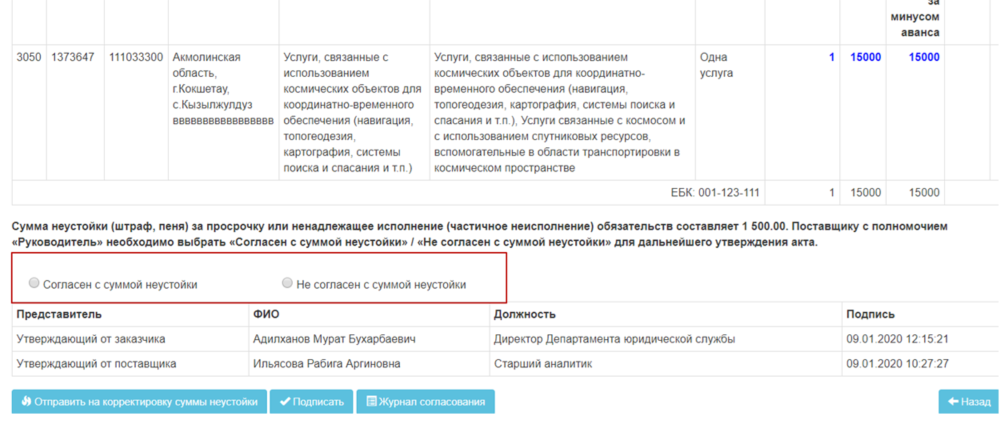Click blue 15000 in the 'за минусом аванса' column
The height and width of the screenshot is (430, 1007).
[924, 58]
